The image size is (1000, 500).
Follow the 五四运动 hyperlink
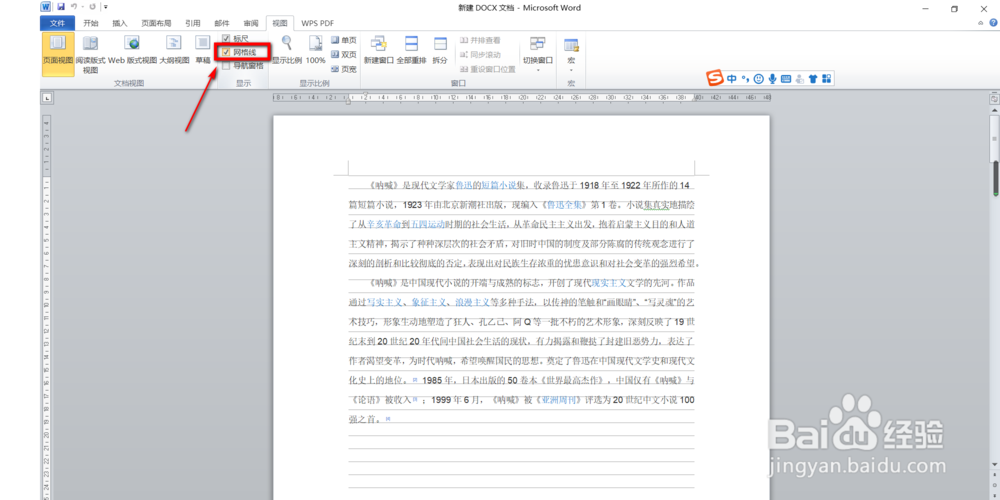pos(427,224)
